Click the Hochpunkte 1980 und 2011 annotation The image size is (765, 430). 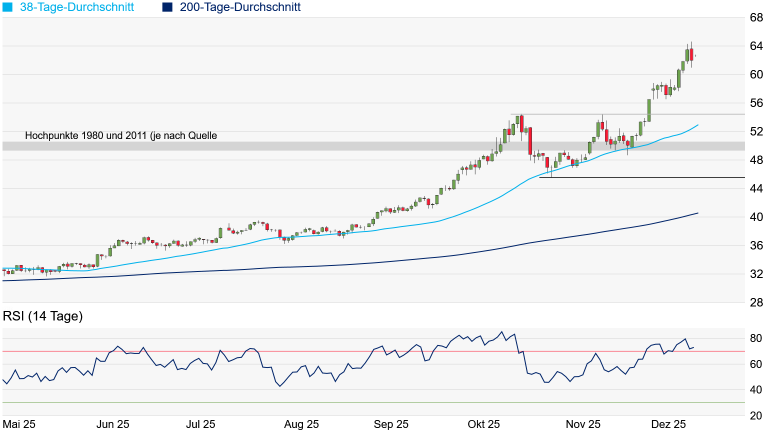(x=121, y=135)
